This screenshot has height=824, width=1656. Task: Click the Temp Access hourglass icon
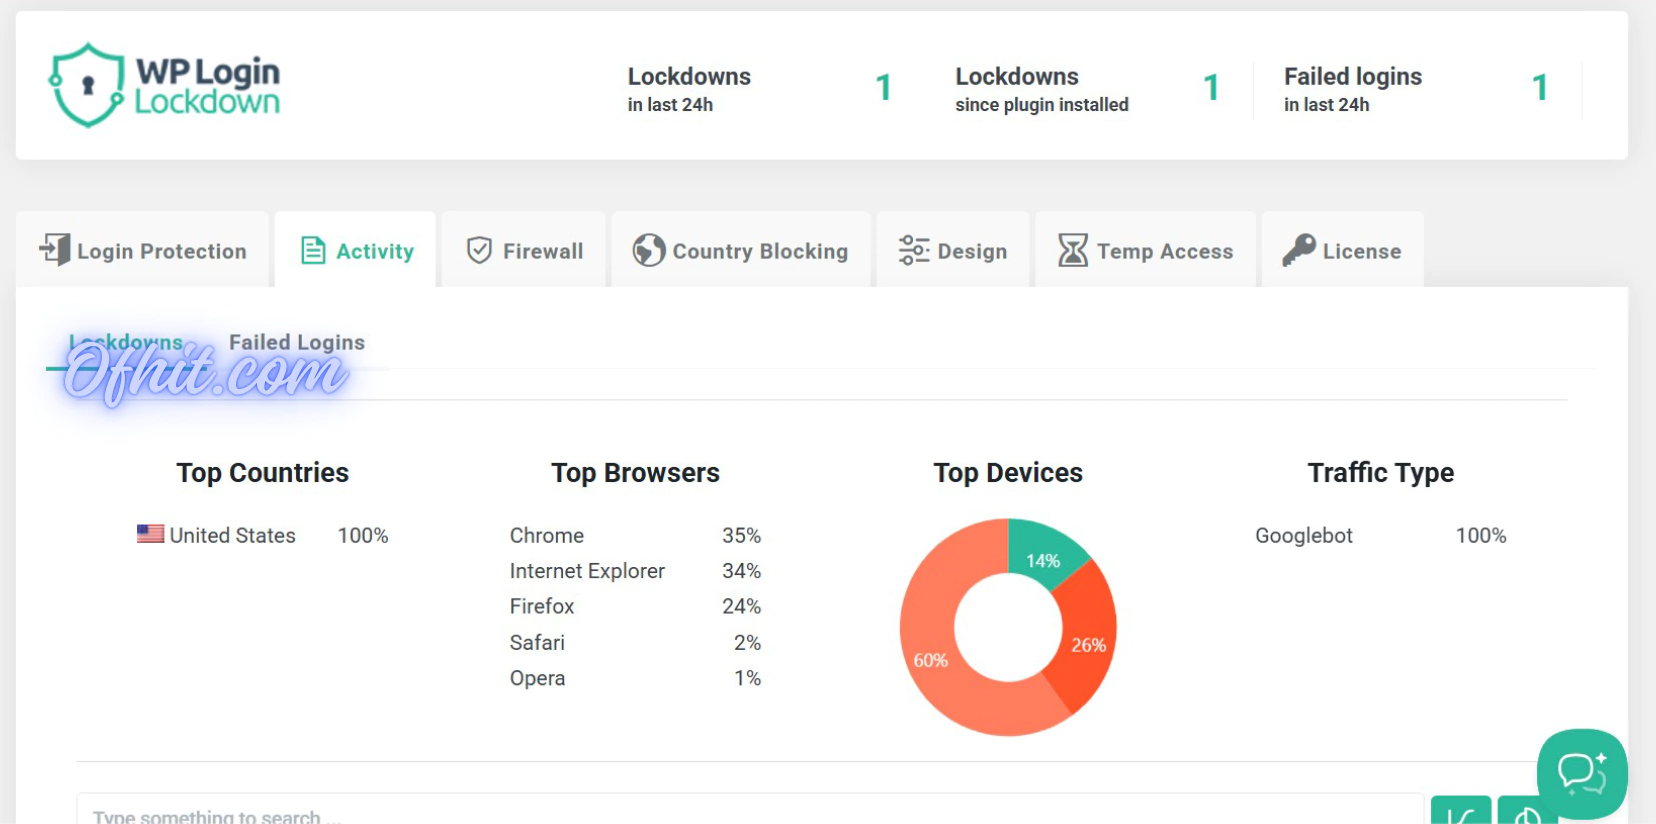(x=1072, y=250)
